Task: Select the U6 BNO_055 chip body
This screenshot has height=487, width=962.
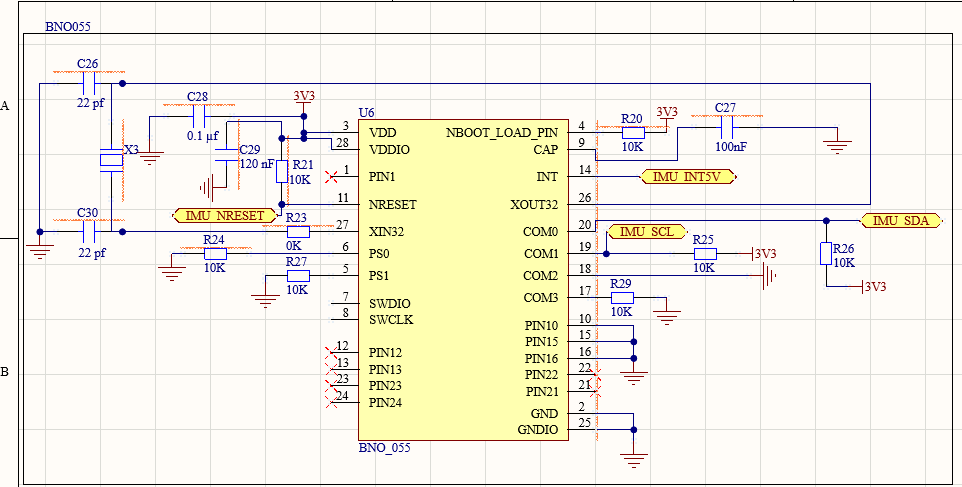Action: (463, 280)
